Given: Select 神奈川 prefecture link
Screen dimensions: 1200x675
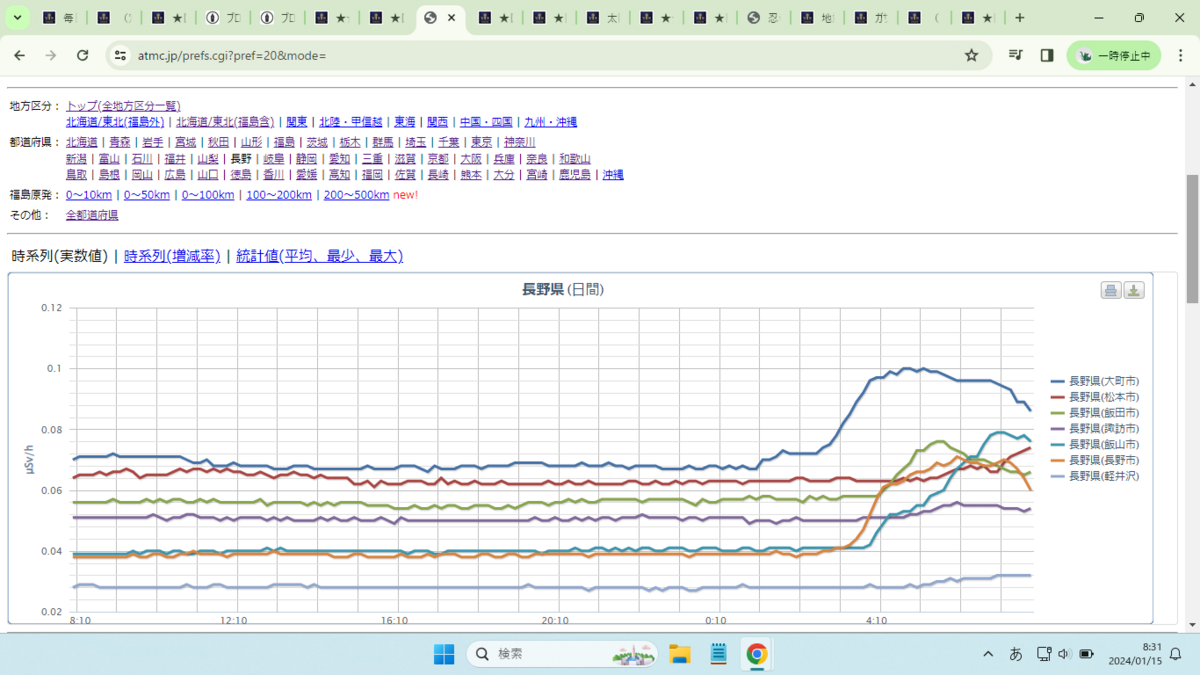Looking at the screenshot, I should [519, 143].
